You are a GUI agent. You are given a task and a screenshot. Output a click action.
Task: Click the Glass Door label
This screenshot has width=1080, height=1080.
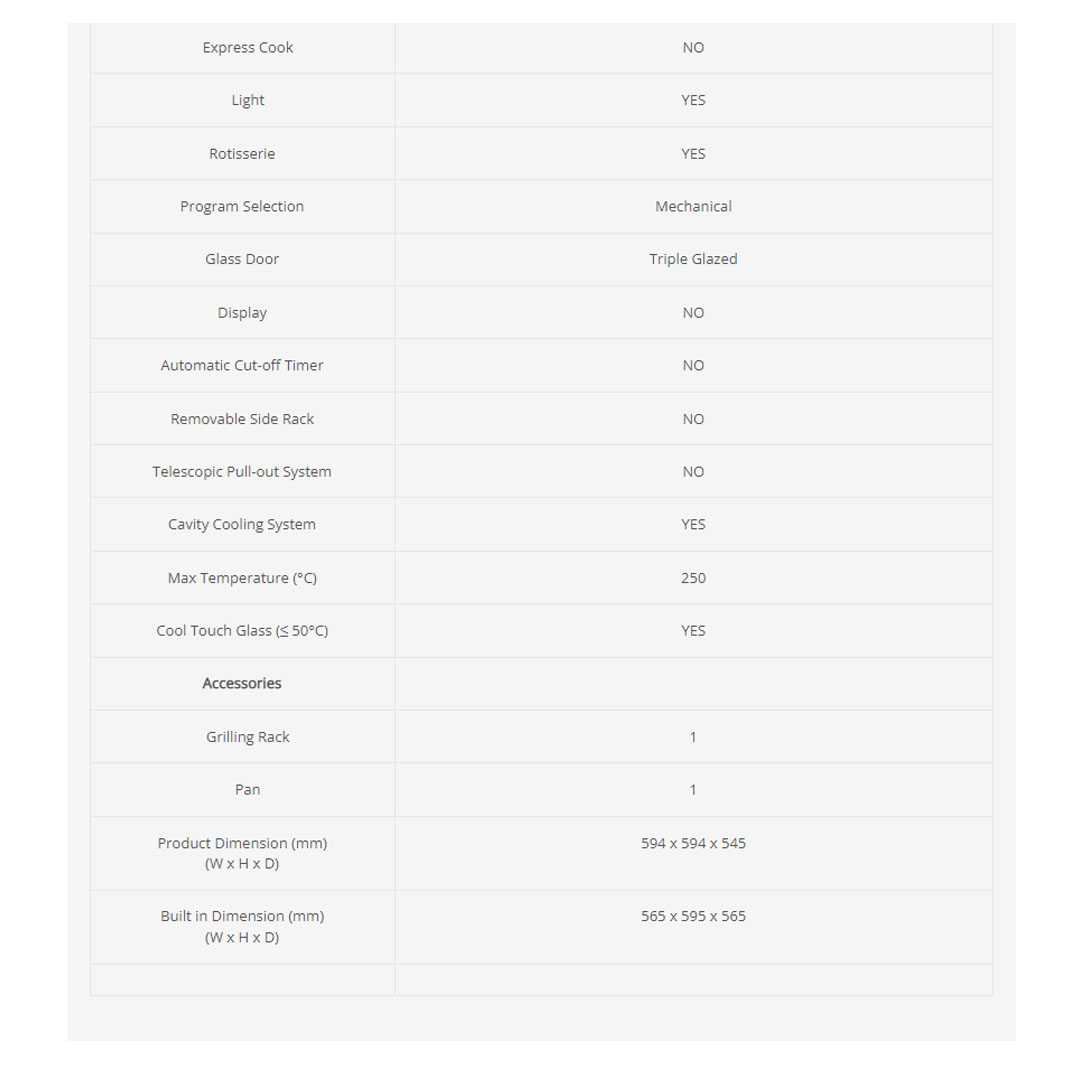[242, 259]
